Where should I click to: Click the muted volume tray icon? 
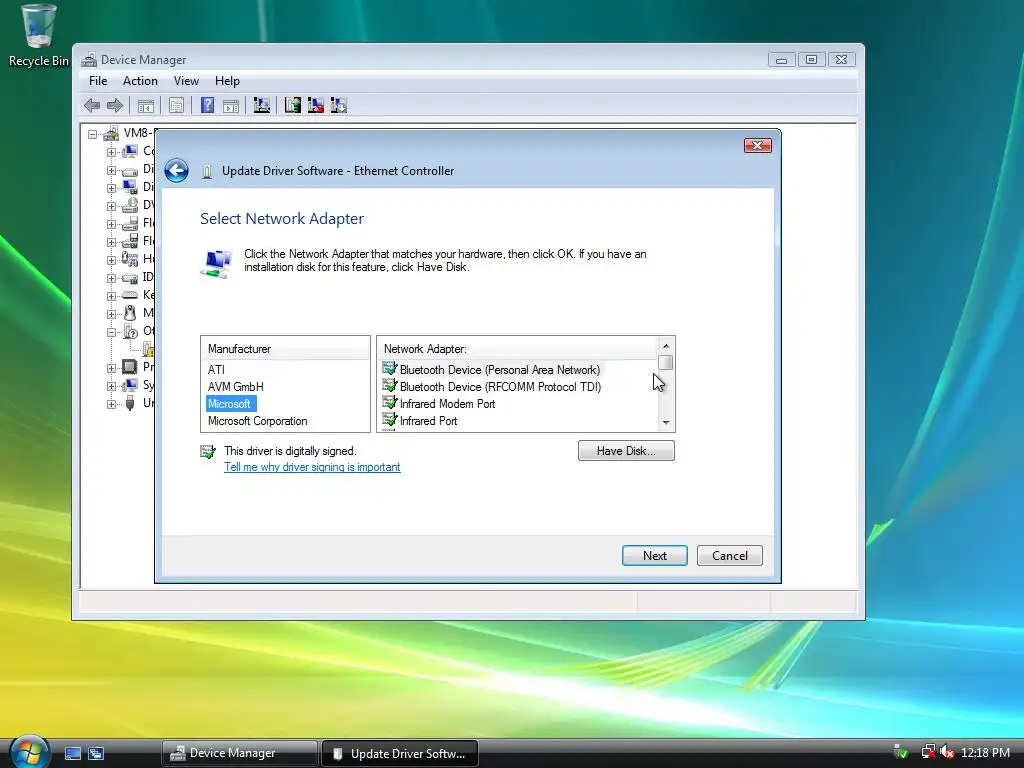[x=947, y=752]
